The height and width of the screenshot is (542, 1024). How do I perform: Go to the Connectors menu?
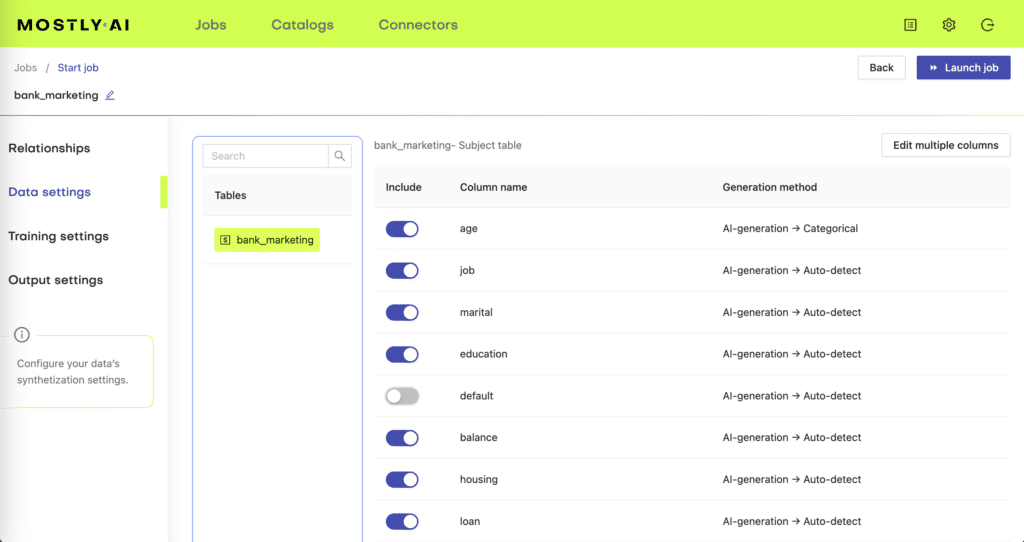point(418,25)
